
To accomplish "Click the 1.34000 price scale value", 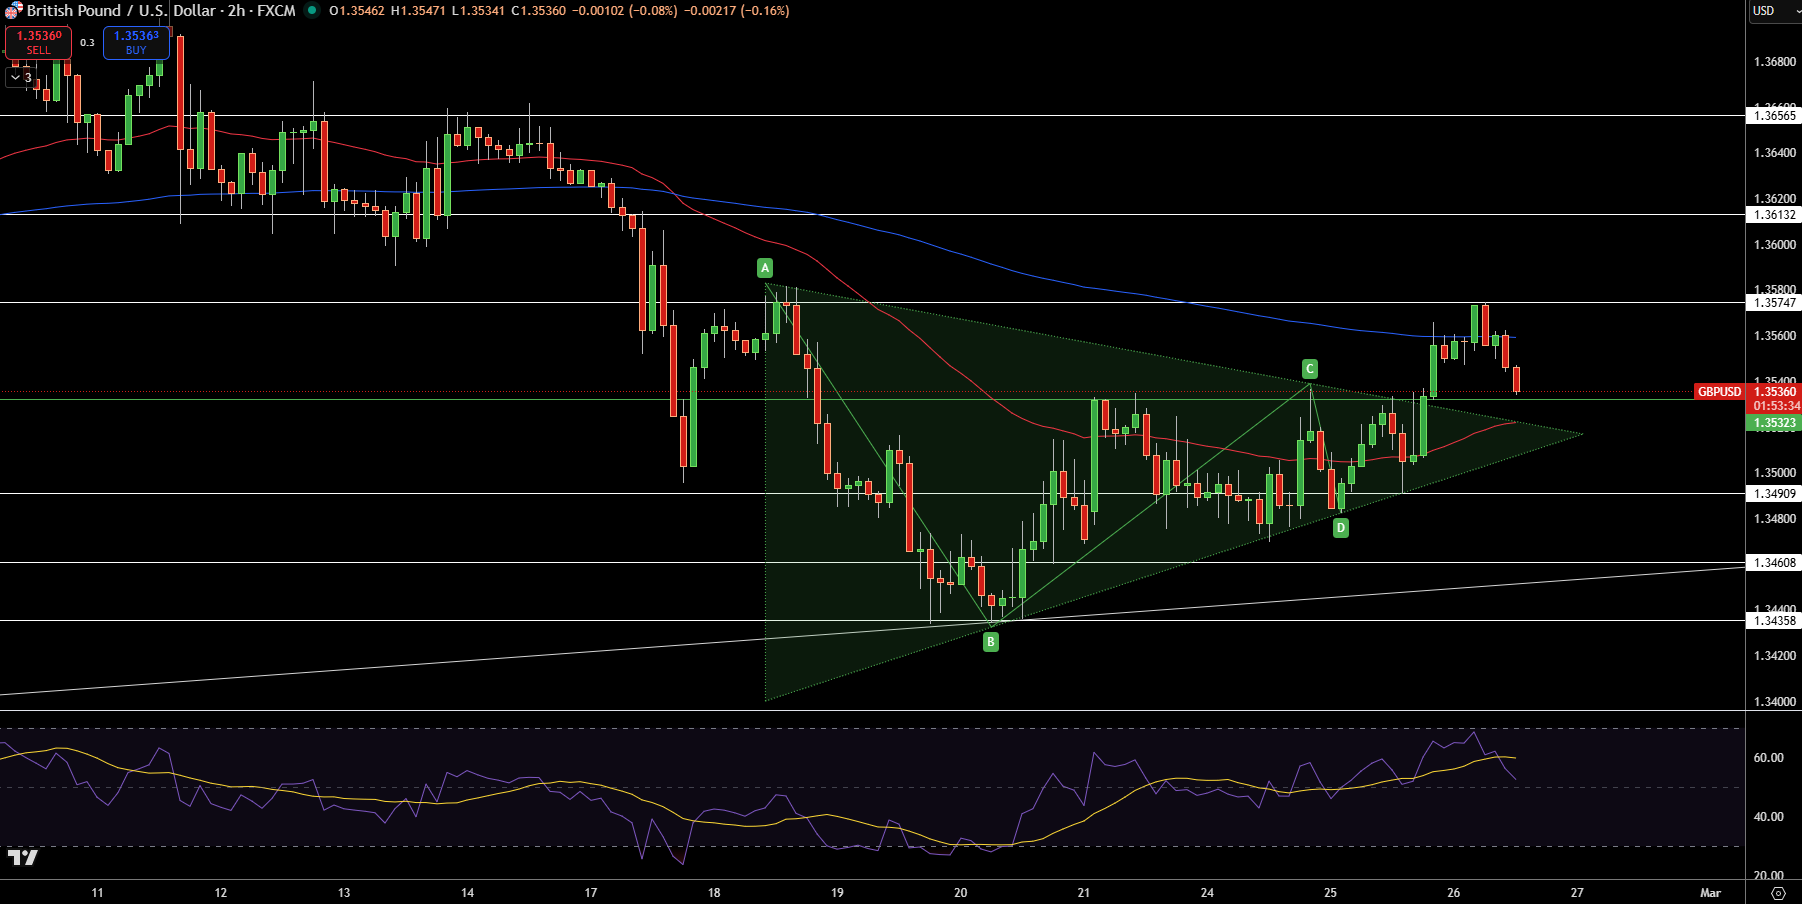I will coord(1775,702).
